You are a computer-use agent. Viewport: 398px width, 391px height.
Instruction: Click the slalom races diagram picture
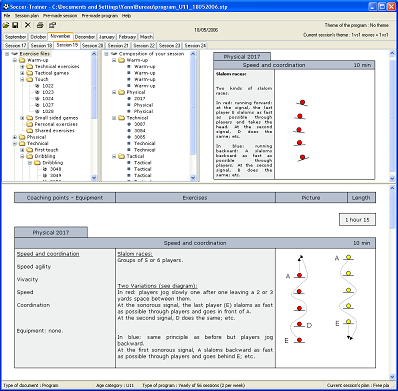pyautogui.click(x=325, y=299)
